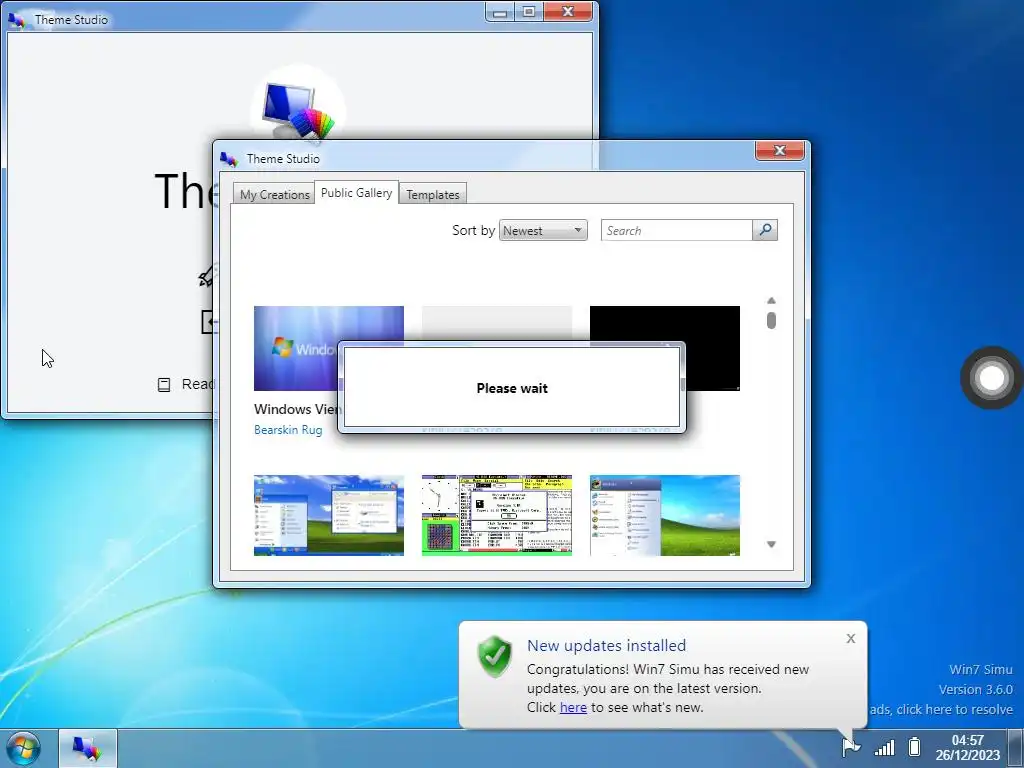The image size is (1024, 768).
Task: Click the gallery scrollbar thumb
Action: click(771, 320)
